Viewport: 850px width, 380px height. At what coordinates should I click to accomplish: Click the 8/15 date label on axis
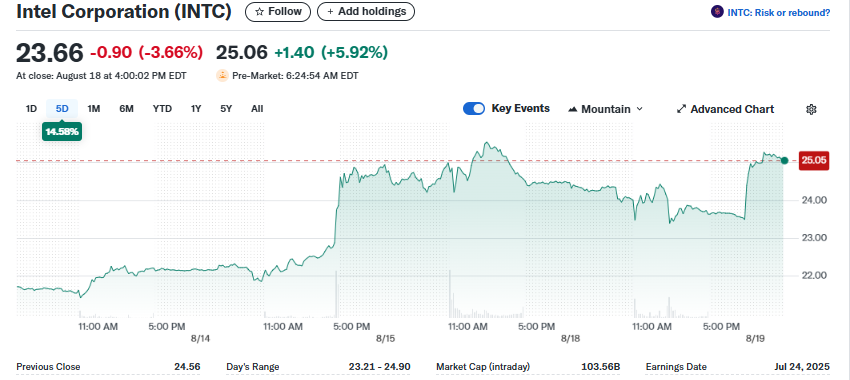tap(385, 338)
